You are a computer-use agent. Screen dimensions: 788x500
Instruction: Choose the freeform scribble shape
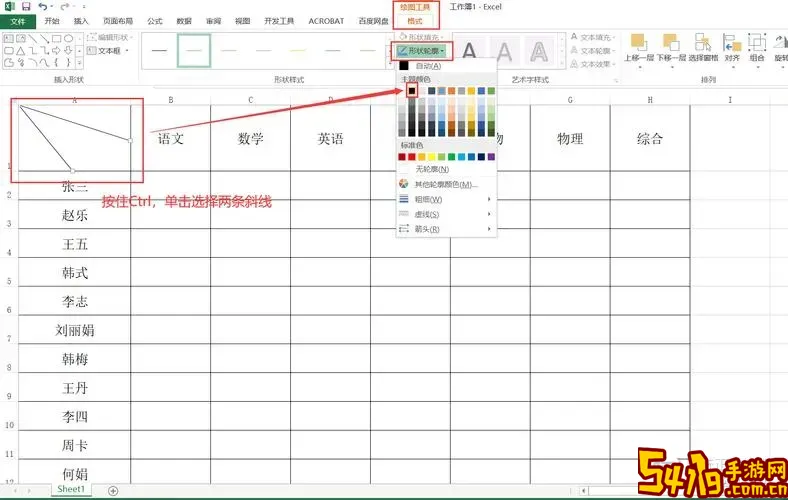pyautogui.click(x=21, y=63)
